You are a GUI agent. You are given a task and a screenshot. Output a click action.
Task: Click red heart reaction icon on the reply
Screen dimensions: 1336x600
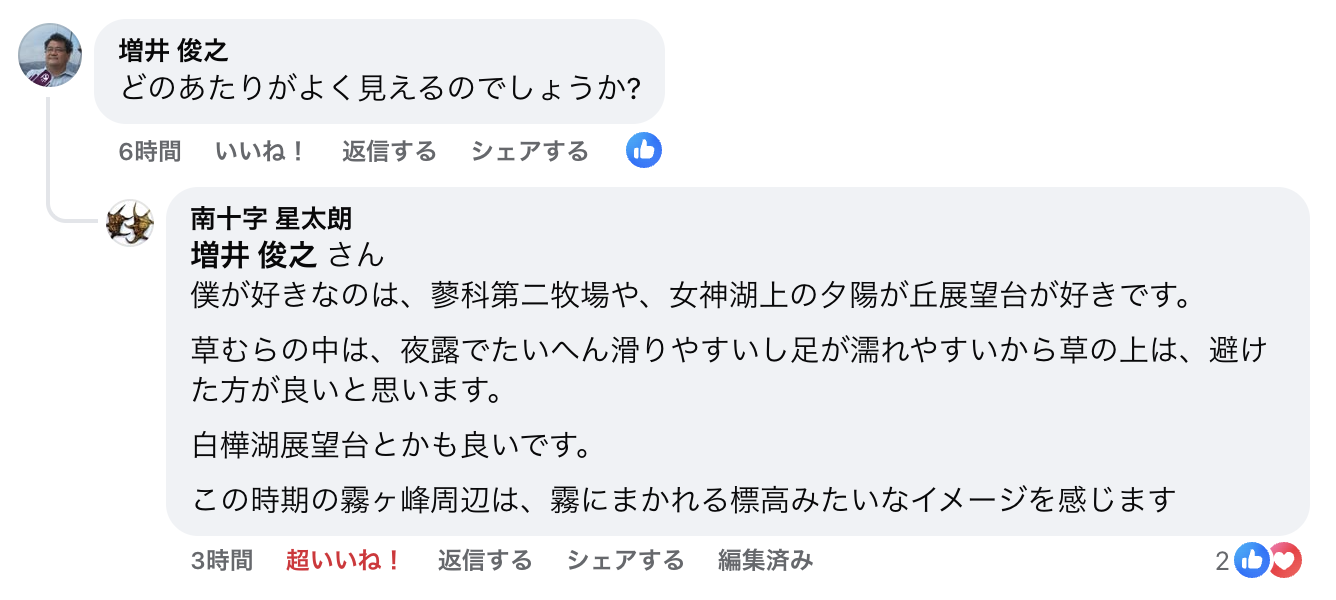click(1285, 561)
